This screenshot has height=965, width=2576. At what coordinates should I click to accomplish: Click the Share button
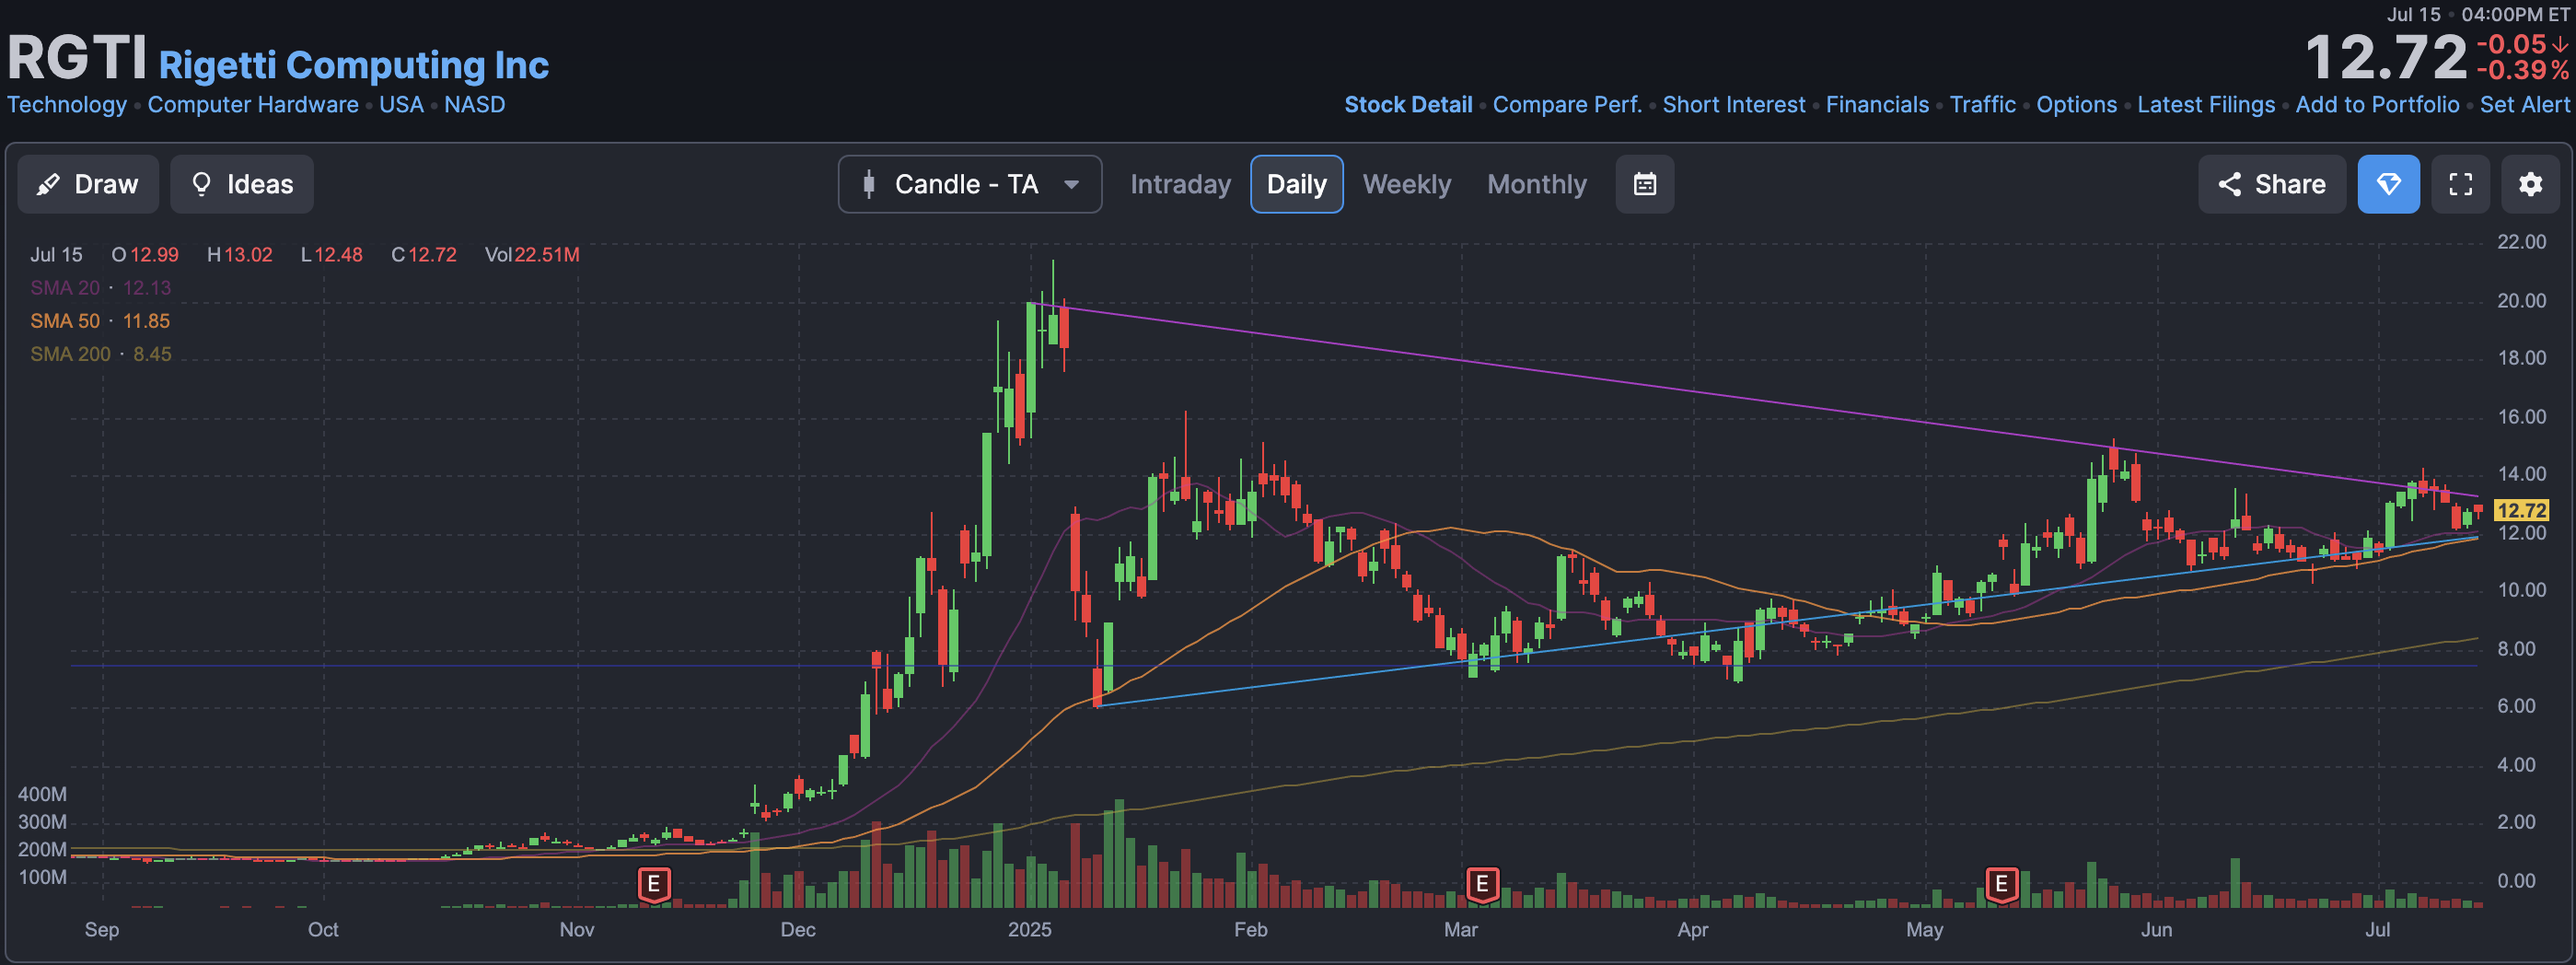coord(2272,184)
